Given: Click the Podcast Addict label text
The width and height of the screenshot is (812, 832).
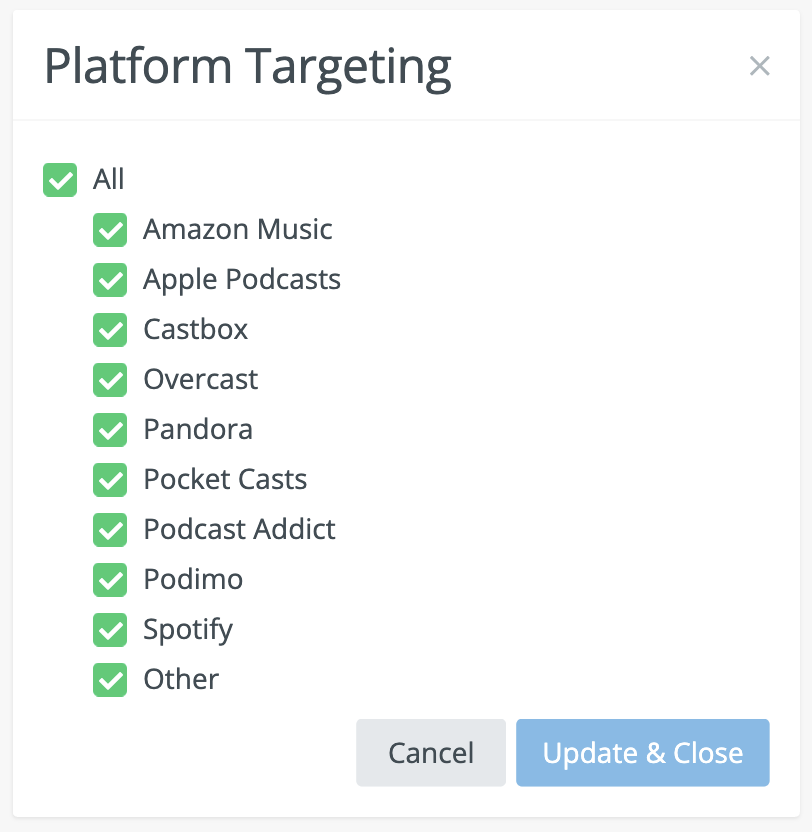Looking at the screenshot, I should tap(240, 530).
